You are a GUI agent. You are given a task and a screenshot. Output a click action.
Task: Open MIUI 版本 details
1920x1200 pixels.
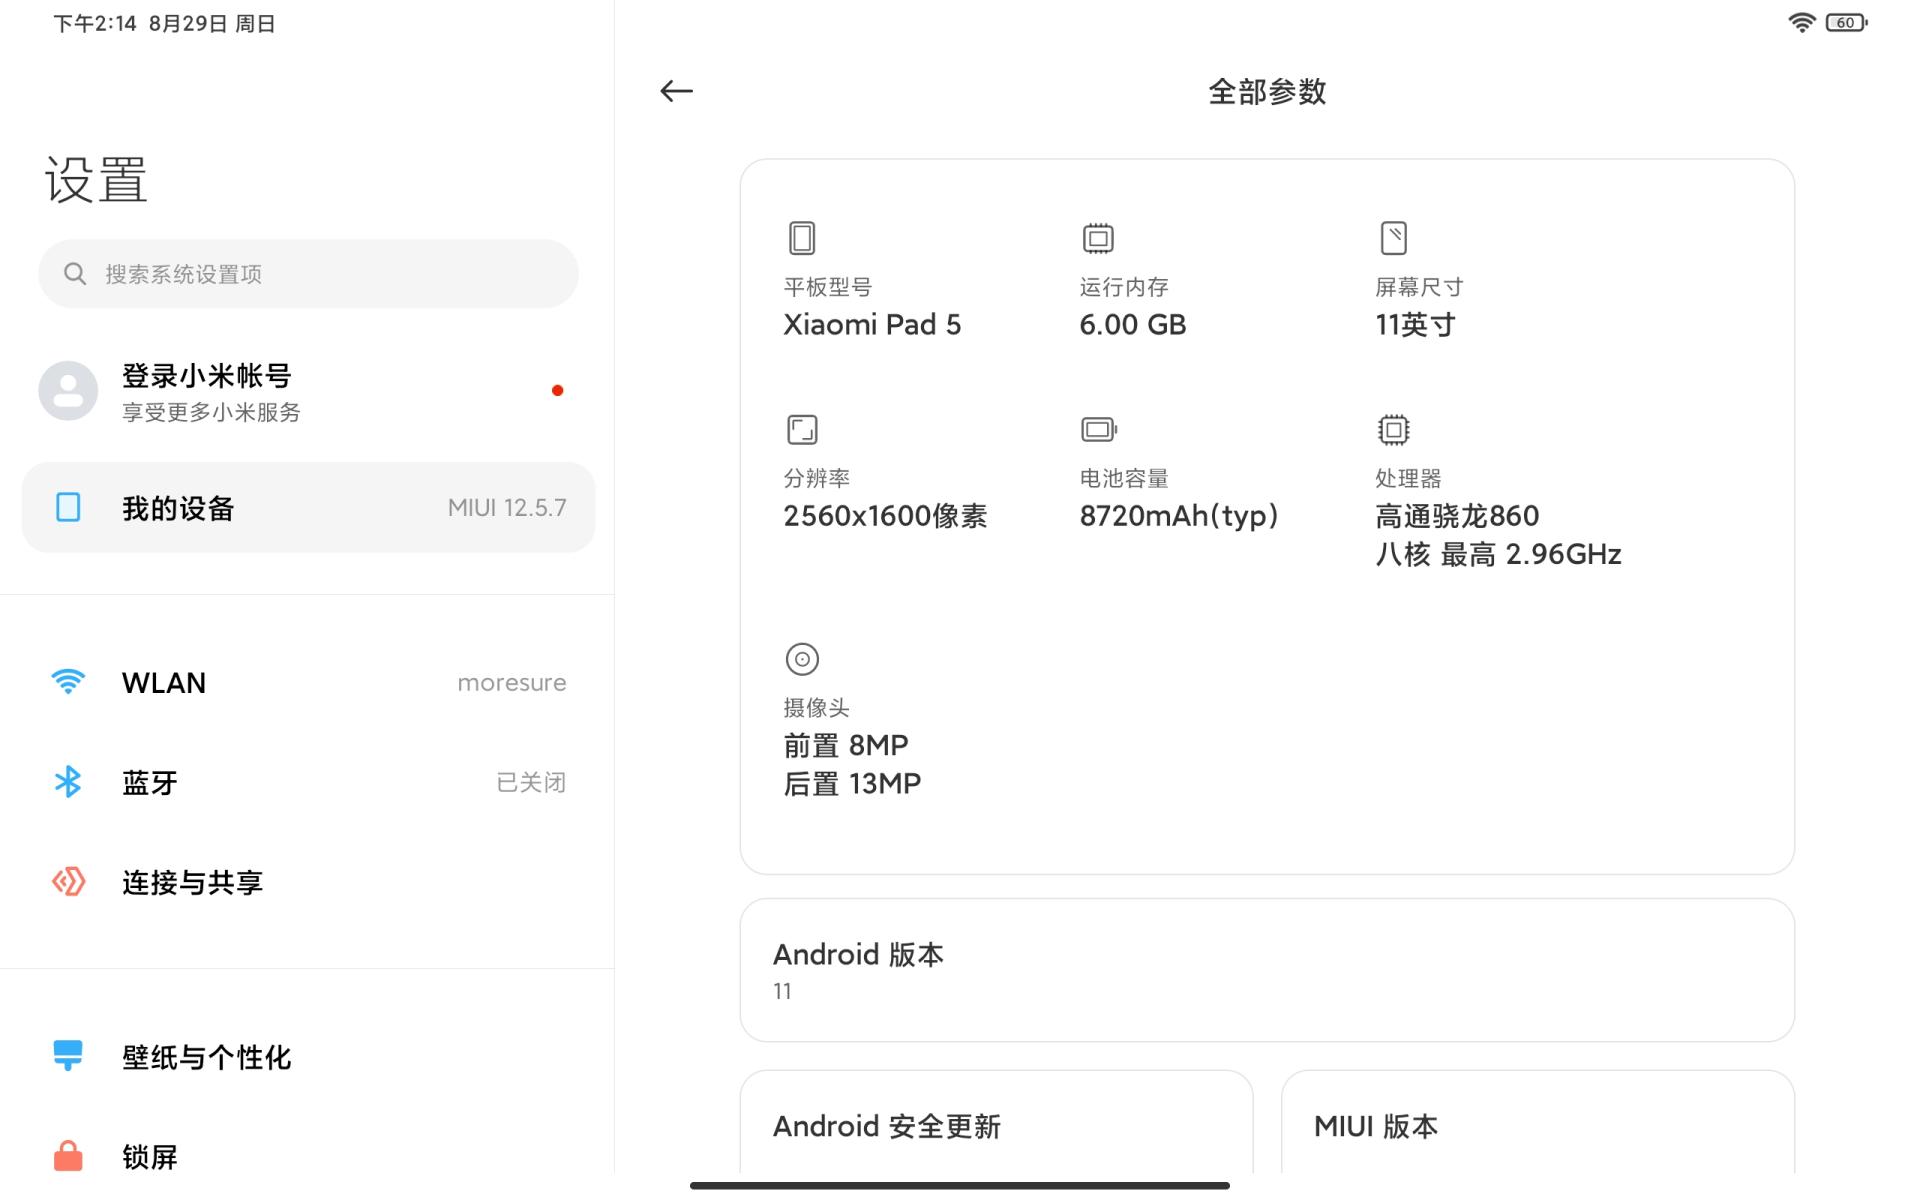[x=1537, y=1126]
